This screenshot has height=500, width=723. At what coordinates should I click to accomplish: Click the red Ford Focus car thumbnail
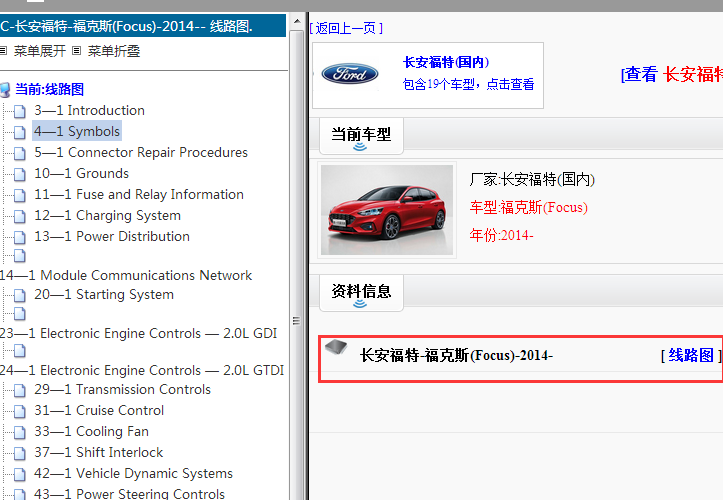(x=387, y=210)
